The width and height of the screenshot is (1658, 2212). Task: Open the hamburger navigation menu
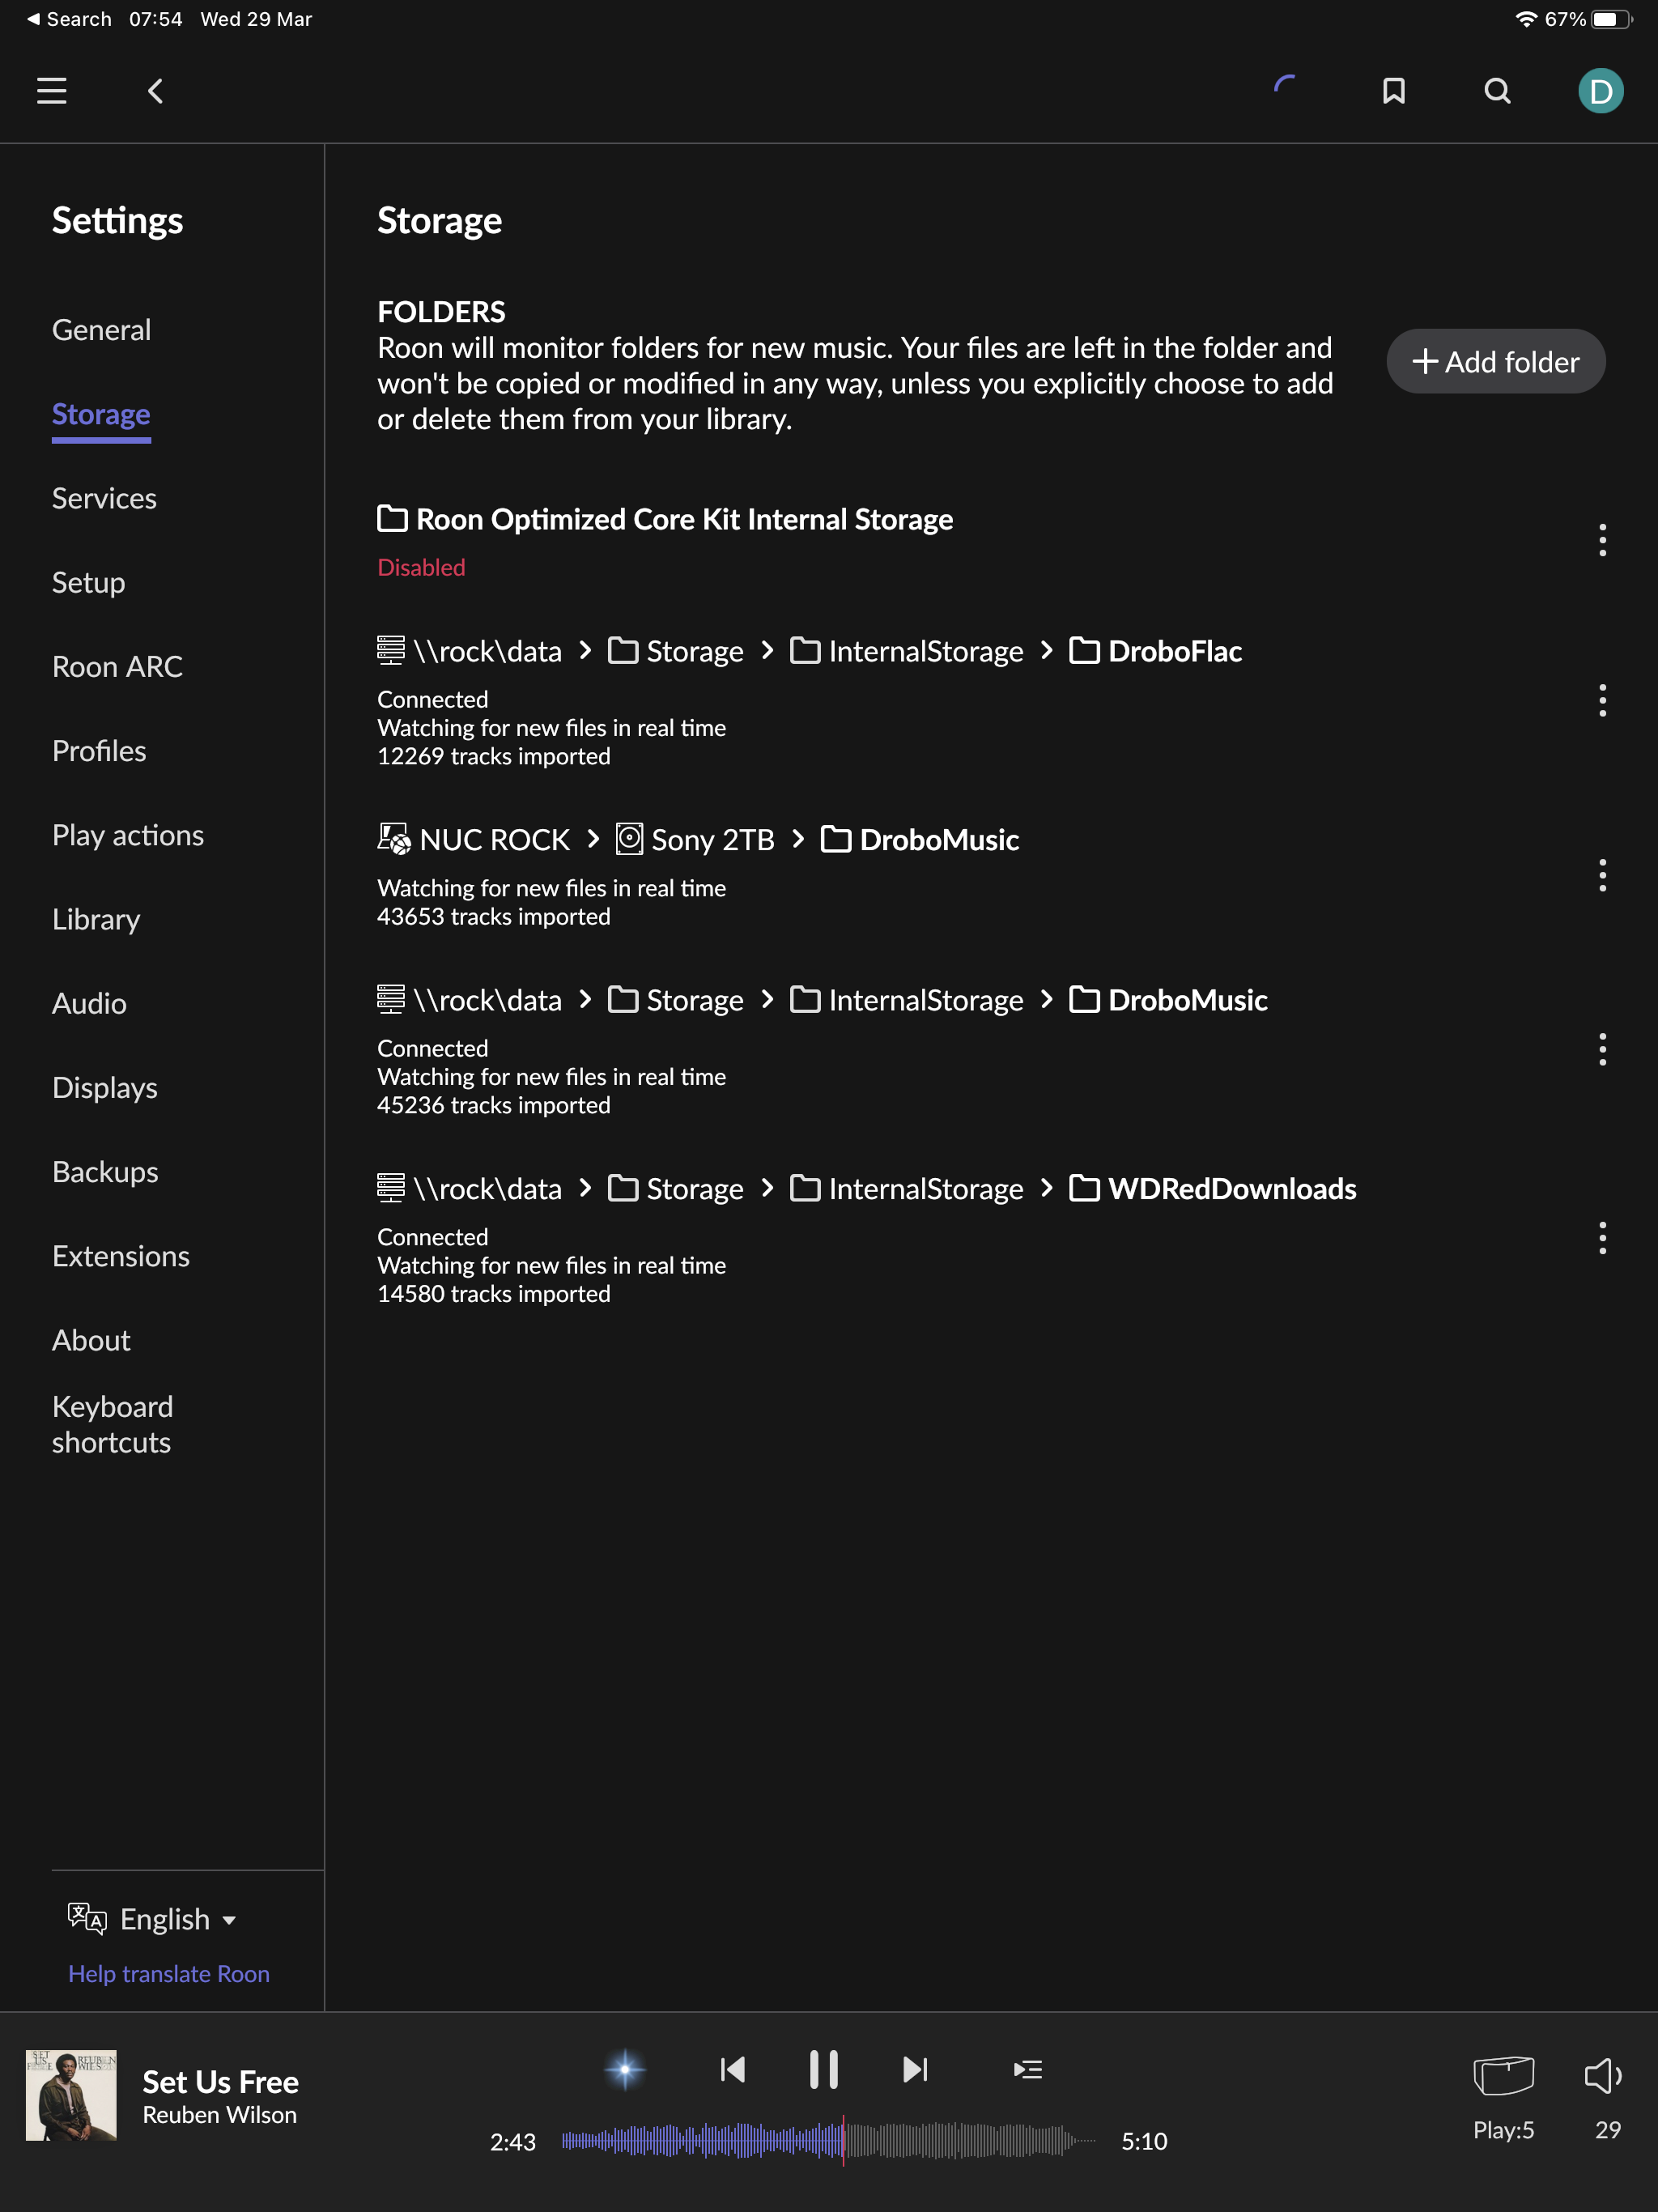(x=52, y=91)
